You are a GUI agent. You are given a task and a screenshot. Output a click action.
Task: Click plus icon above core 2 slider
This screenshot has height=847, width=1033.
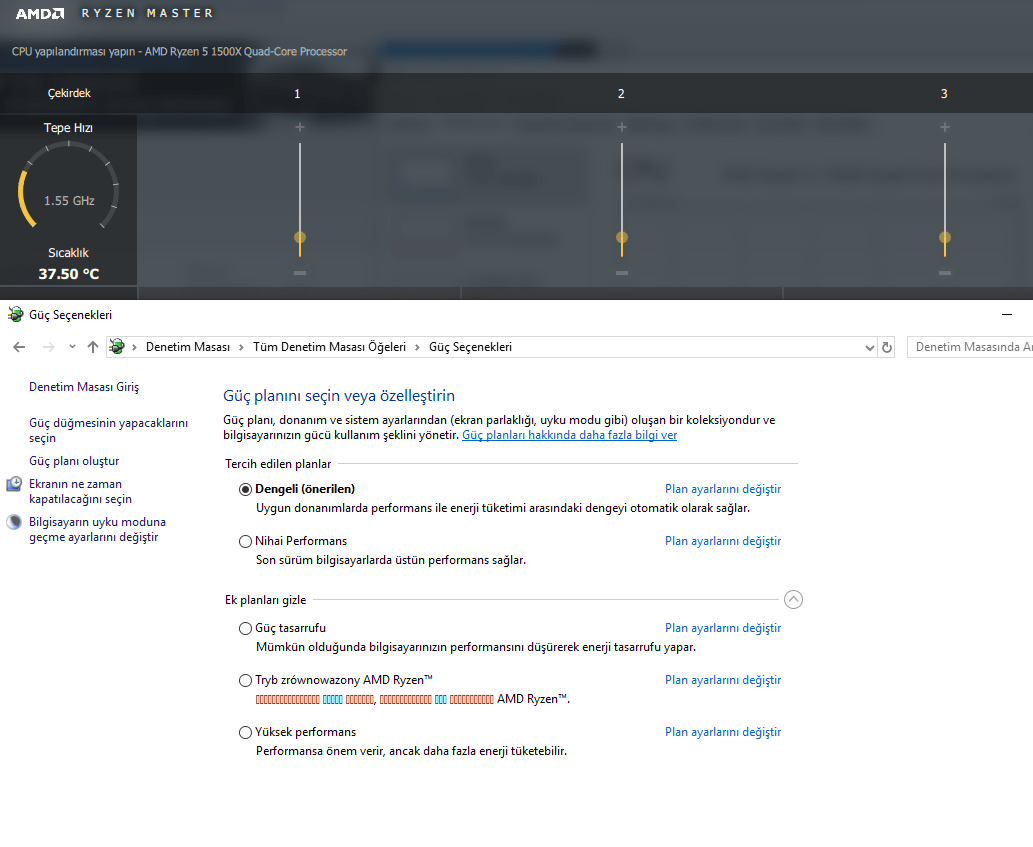tap(621, 127)
